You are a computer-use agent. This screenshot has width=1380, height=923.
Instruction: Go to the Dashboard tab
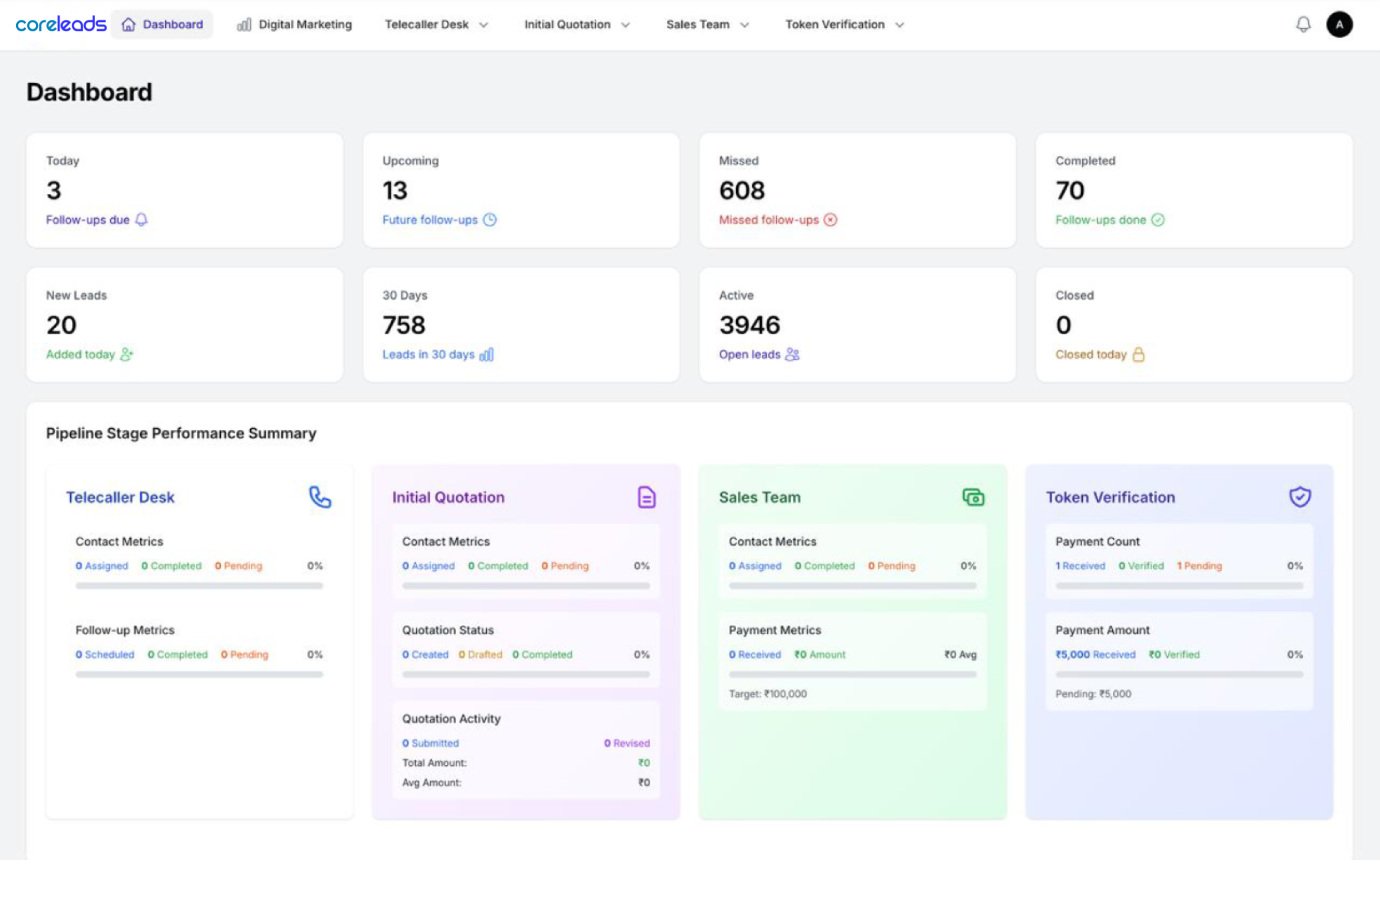(162, 25)
